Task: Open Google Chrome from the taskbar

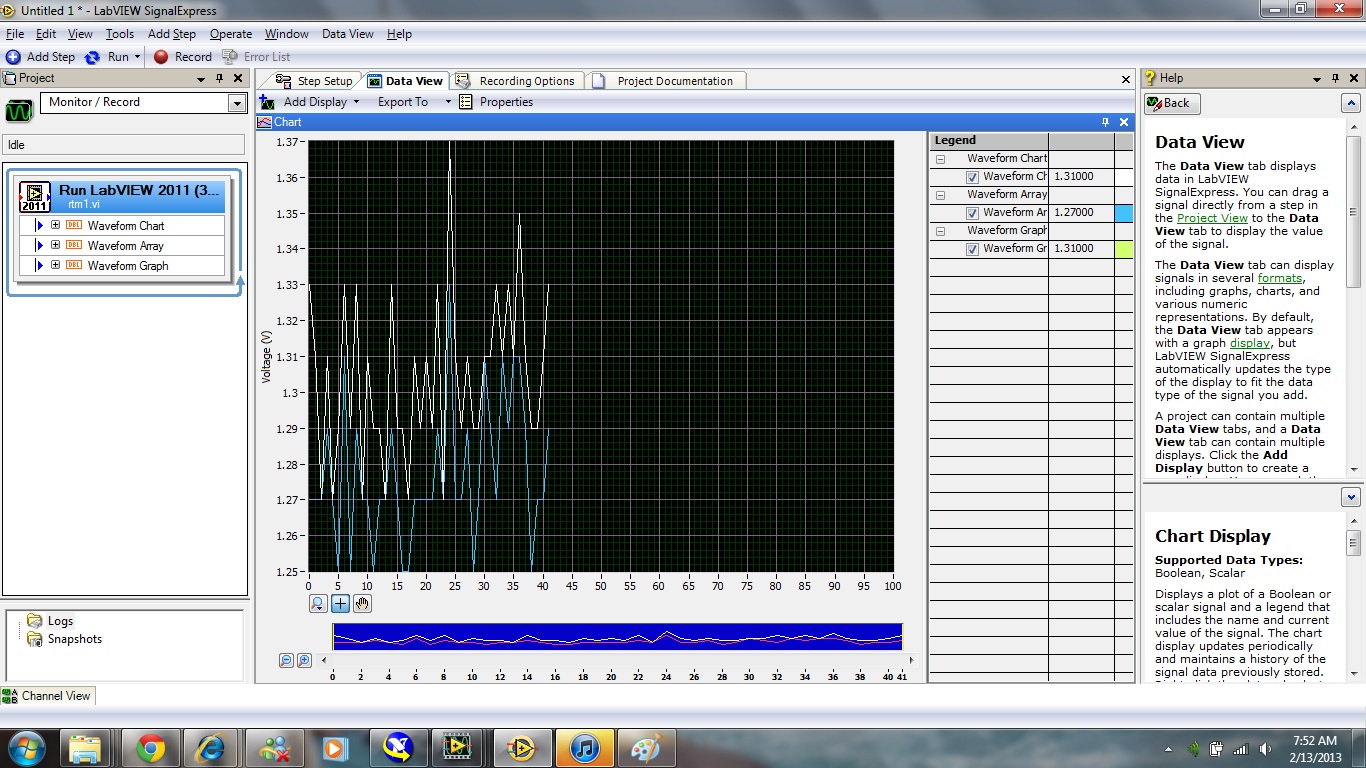Action: pyautogui.click(x=151, y=748)
